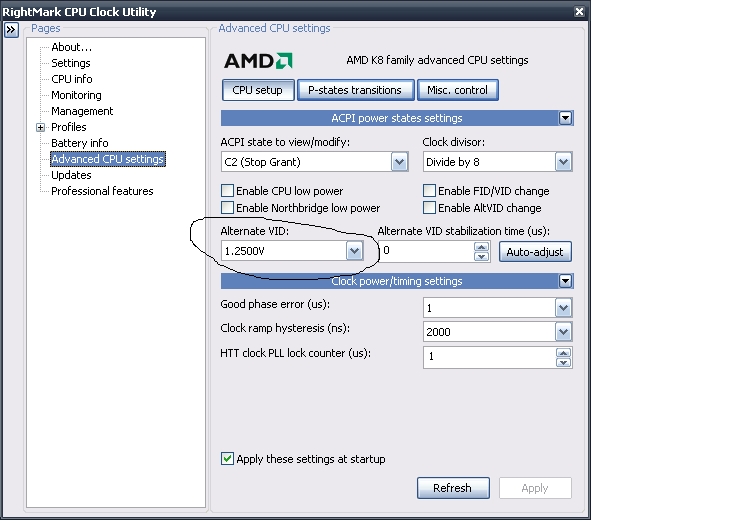
Task: Open the About... page
Action: (x=71, y=47)
